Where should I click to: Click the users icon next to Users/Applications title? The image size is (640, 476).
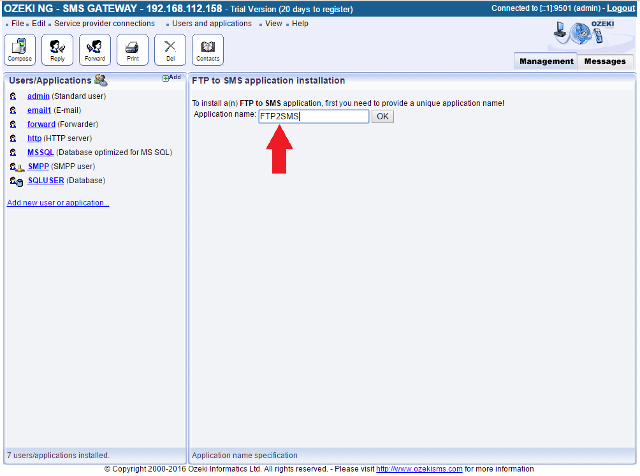pos(101,80)
